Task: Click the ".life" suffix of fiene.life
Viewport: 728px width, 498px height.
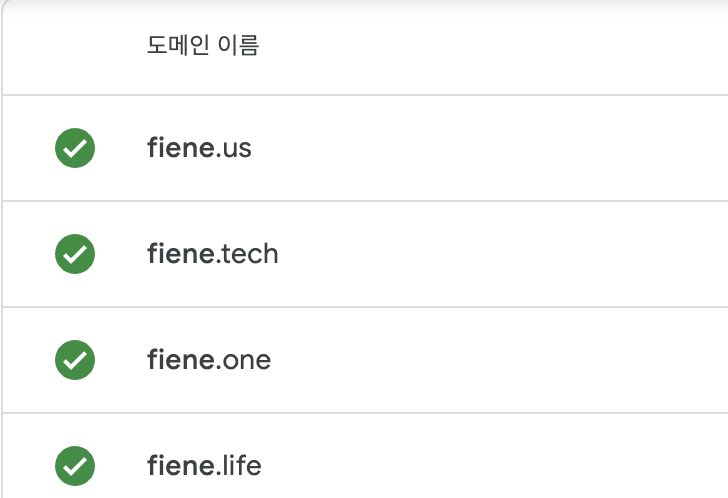Action: tap(240, 466)
